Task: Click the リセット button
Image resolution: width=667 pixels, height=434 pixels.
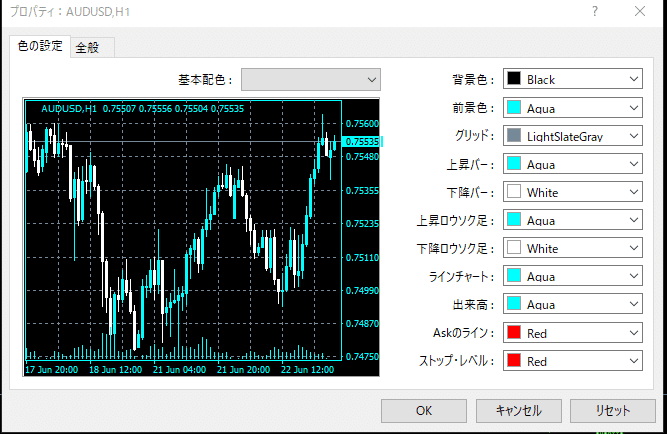Action: click(613, 411)
